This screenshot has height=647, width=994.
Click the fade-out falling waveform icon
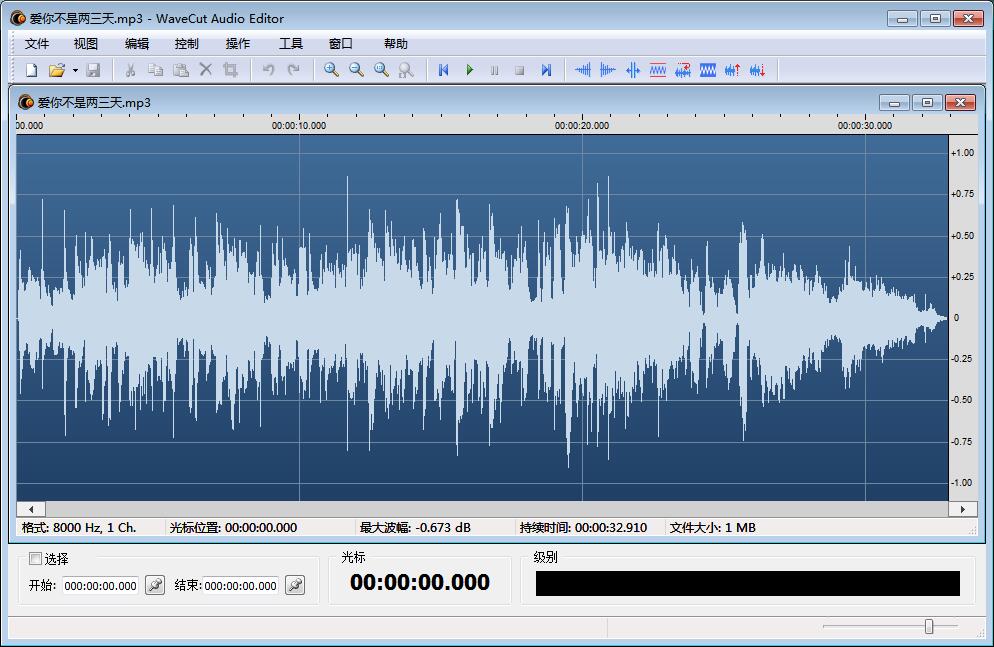pyautogui.click(x=607, y=70)
